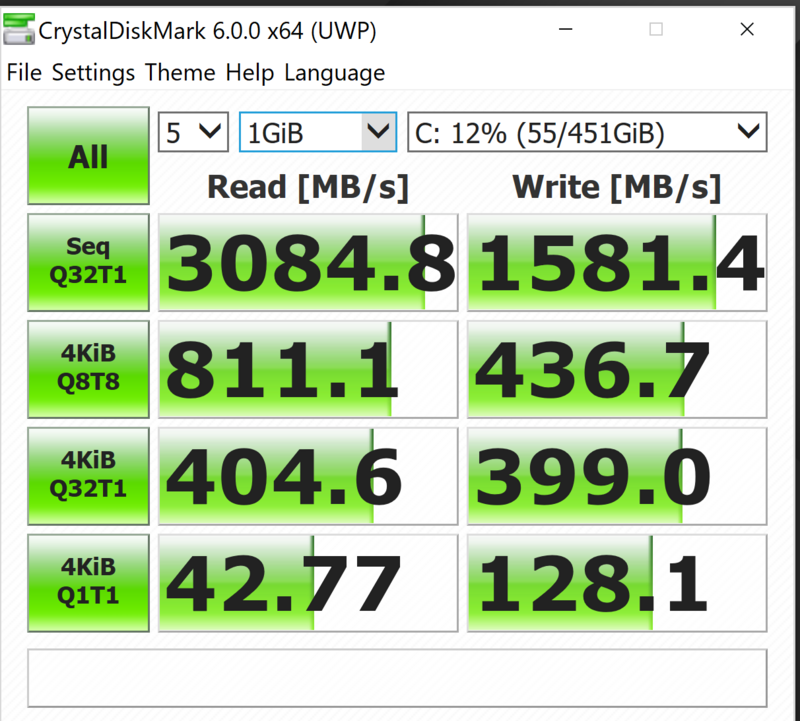Select the Seq write result 1581.4
This screenshot has height=721, width=800.
(x=617, y=262)
